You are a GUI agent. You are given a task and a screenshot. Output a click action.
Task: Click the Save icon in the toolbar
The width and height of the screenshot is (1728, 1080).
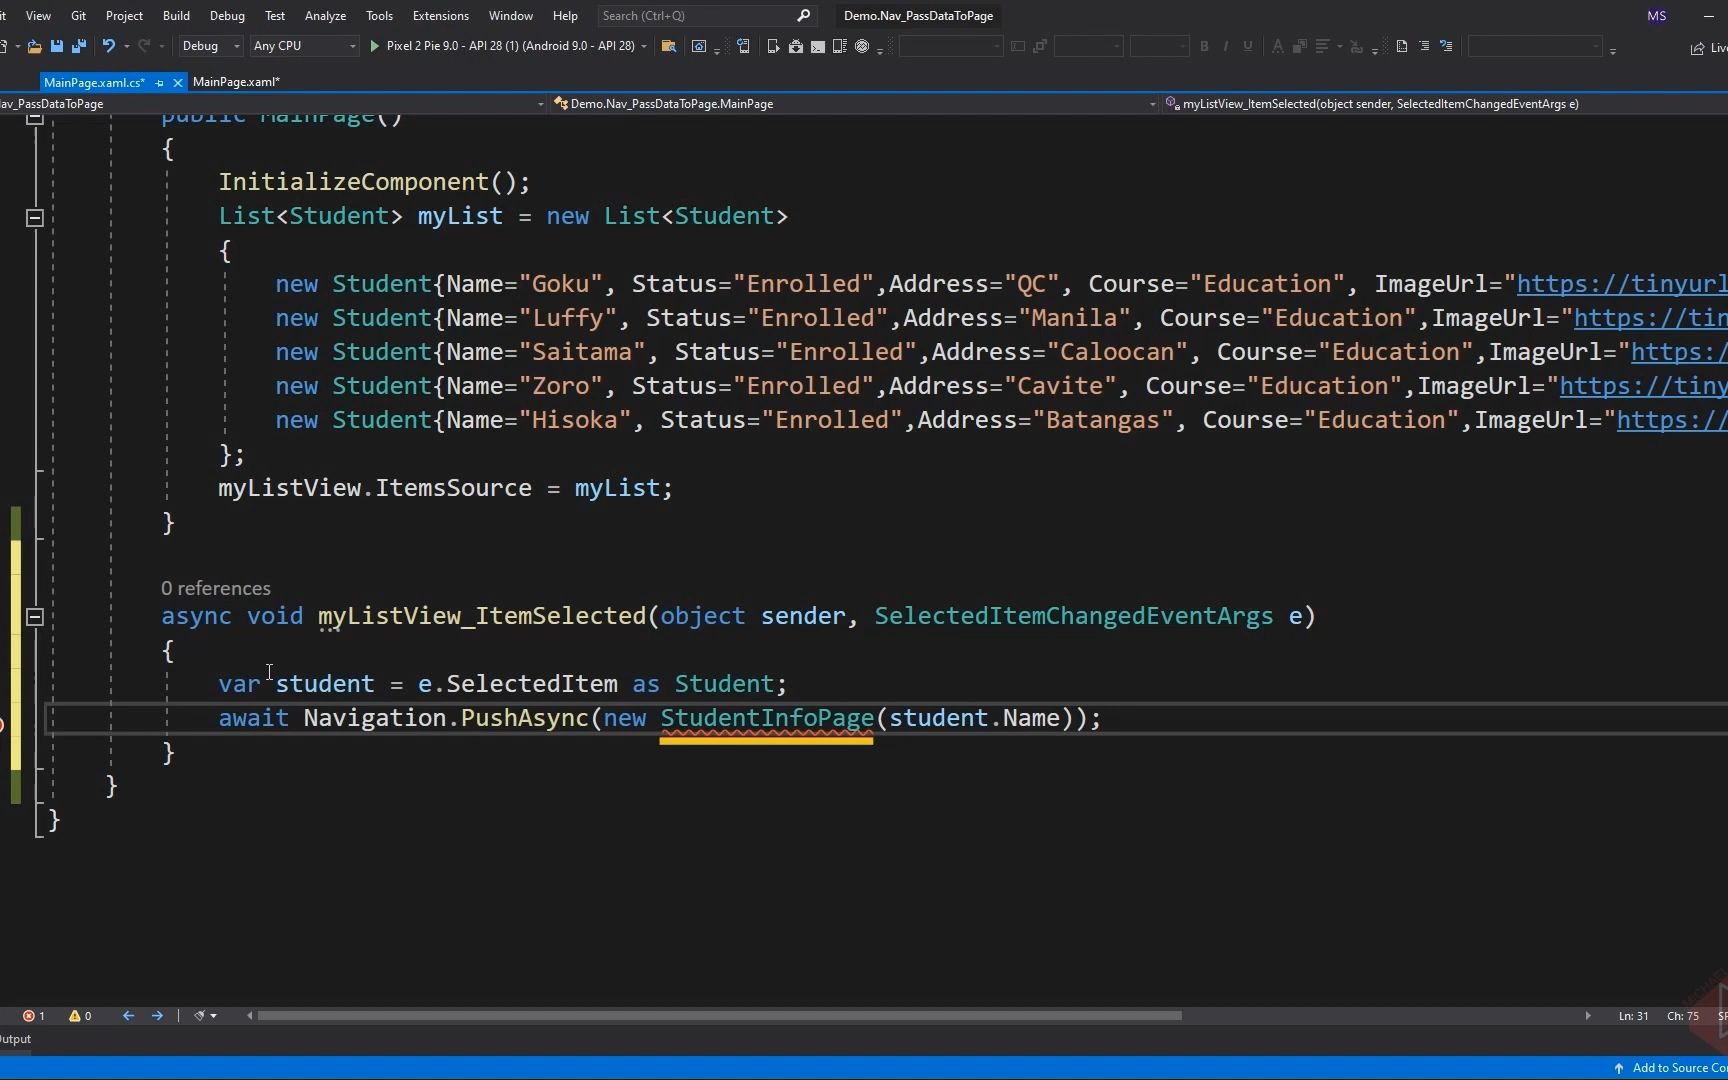[x=56, y=46]
